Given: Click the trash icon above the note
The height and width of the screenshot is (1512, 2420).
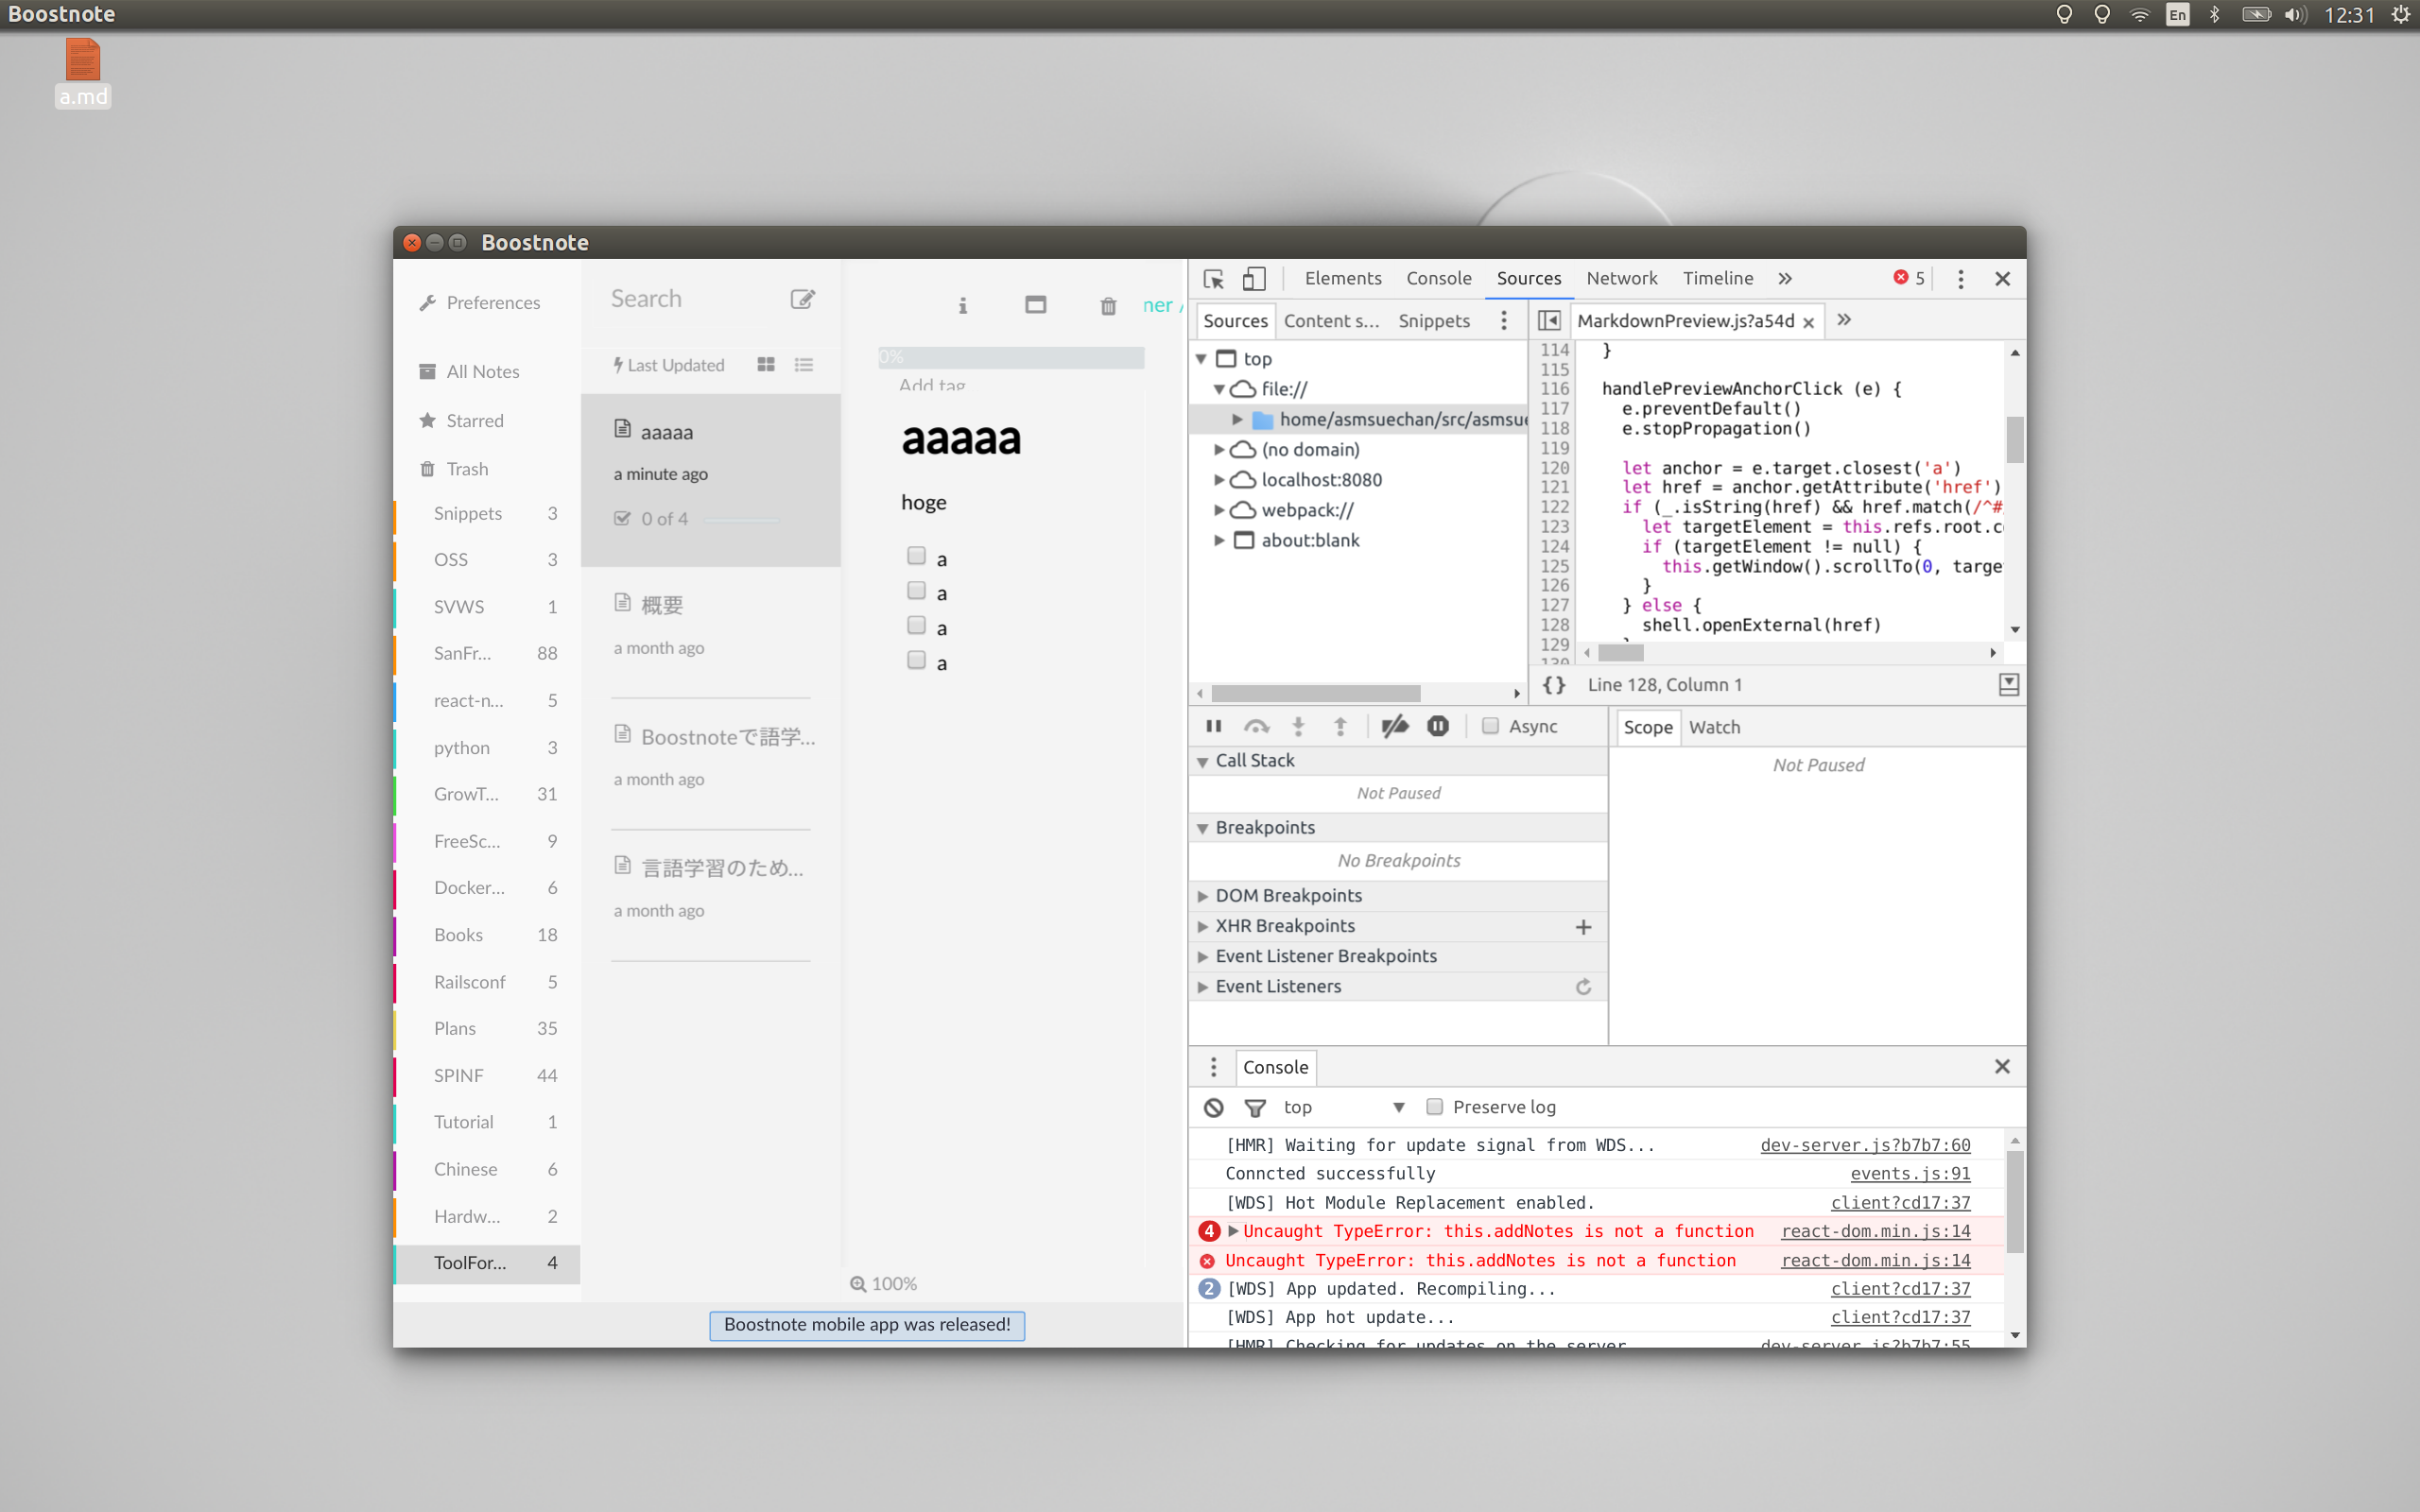Looking at the screenshot, I should [1108, 306].
